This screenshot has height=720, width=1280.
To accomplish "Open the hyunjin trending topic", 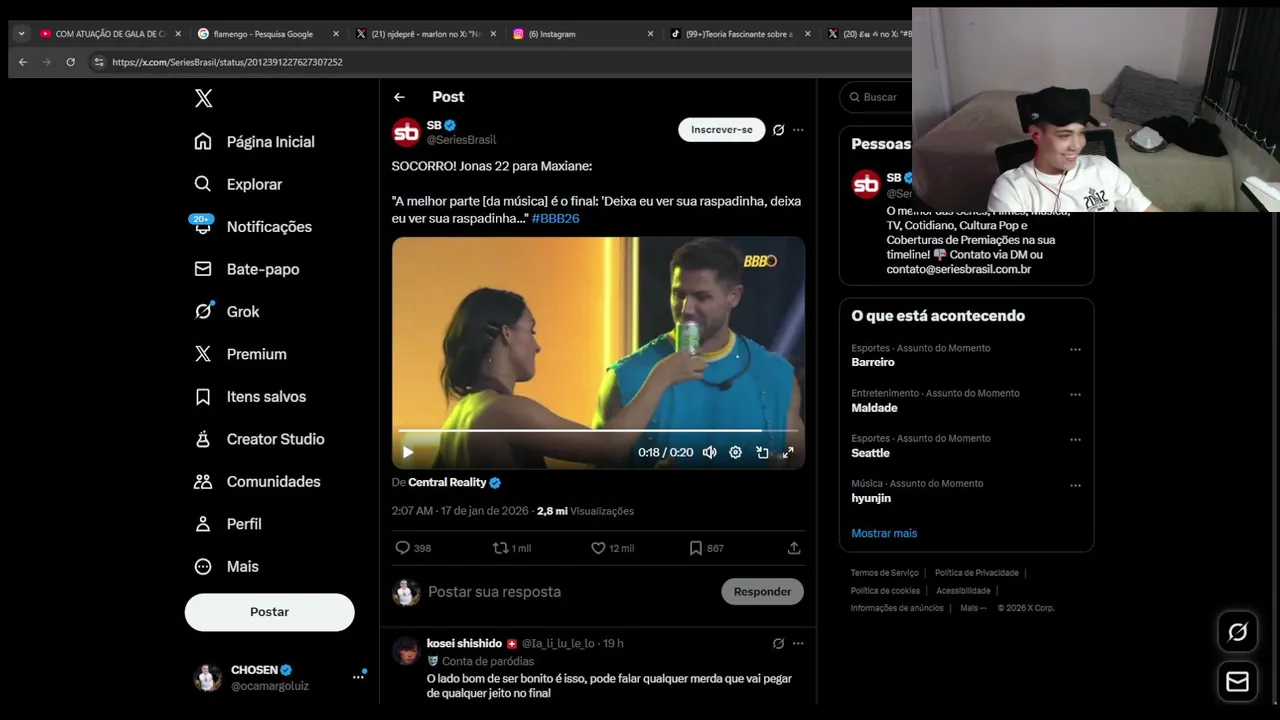I will pyautogui.click(x=871, y=498).
